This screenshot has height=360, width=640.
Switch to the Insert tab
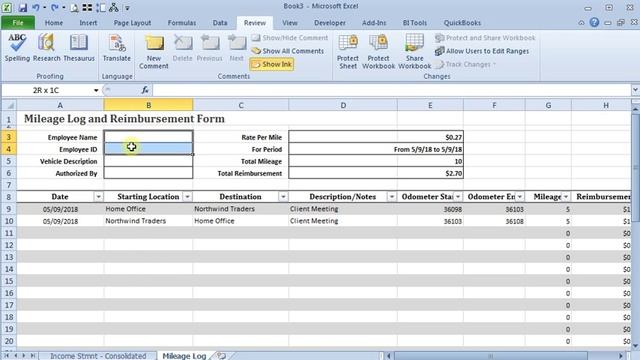[x=88, y=23]
